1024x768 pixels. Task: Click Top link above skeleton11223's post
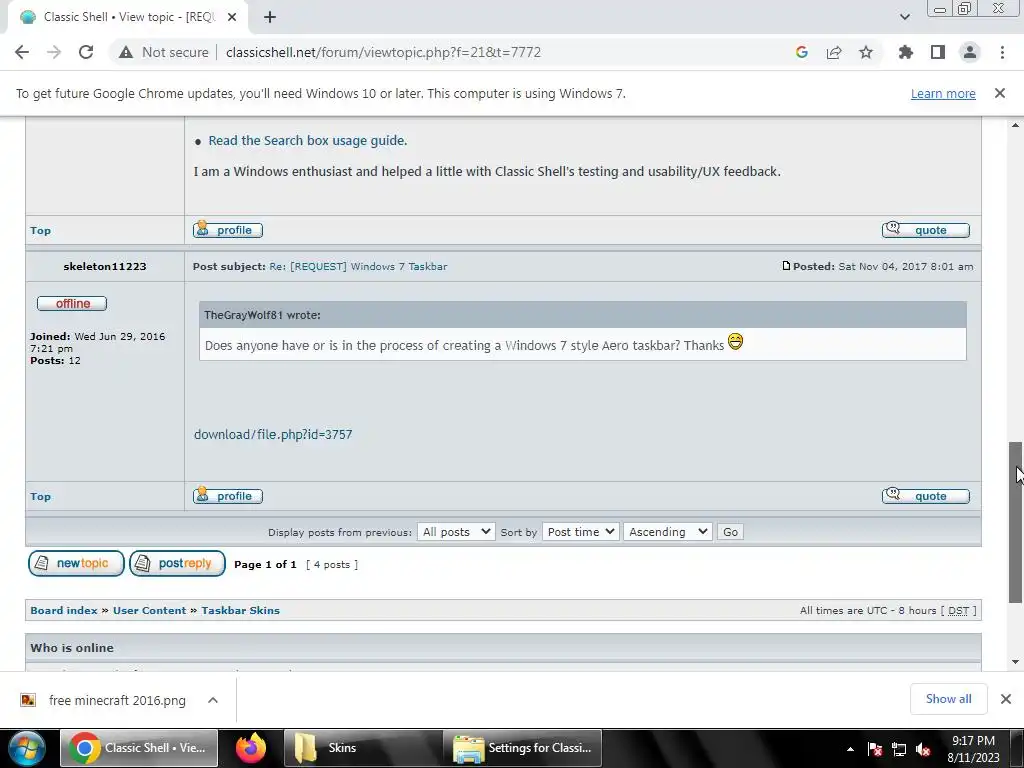click(x=40, y=231)
